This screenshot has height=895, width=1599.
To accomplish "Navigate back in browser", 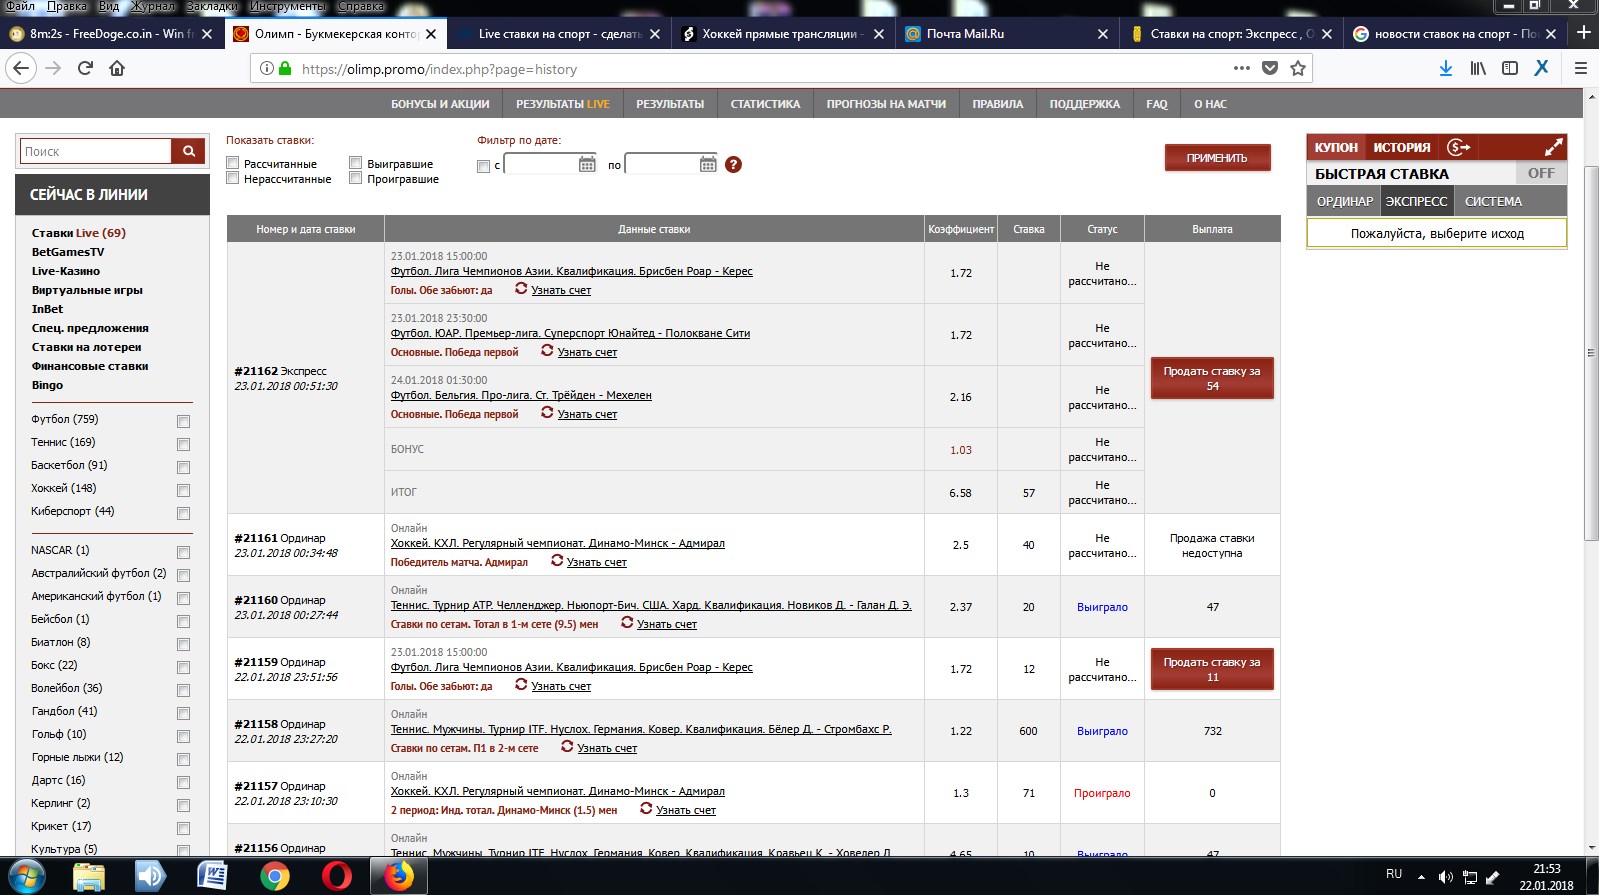I will (21, 68).
